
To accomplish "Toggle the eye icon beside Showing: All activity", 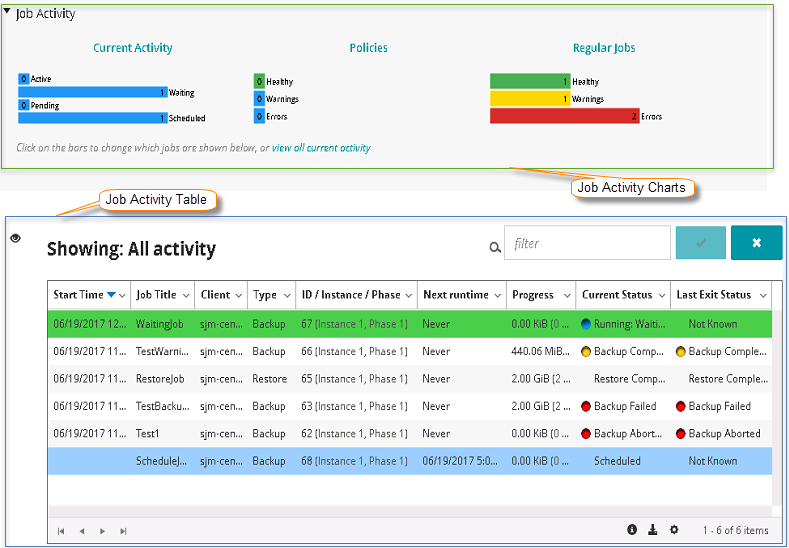I will [x=16, y=238].
